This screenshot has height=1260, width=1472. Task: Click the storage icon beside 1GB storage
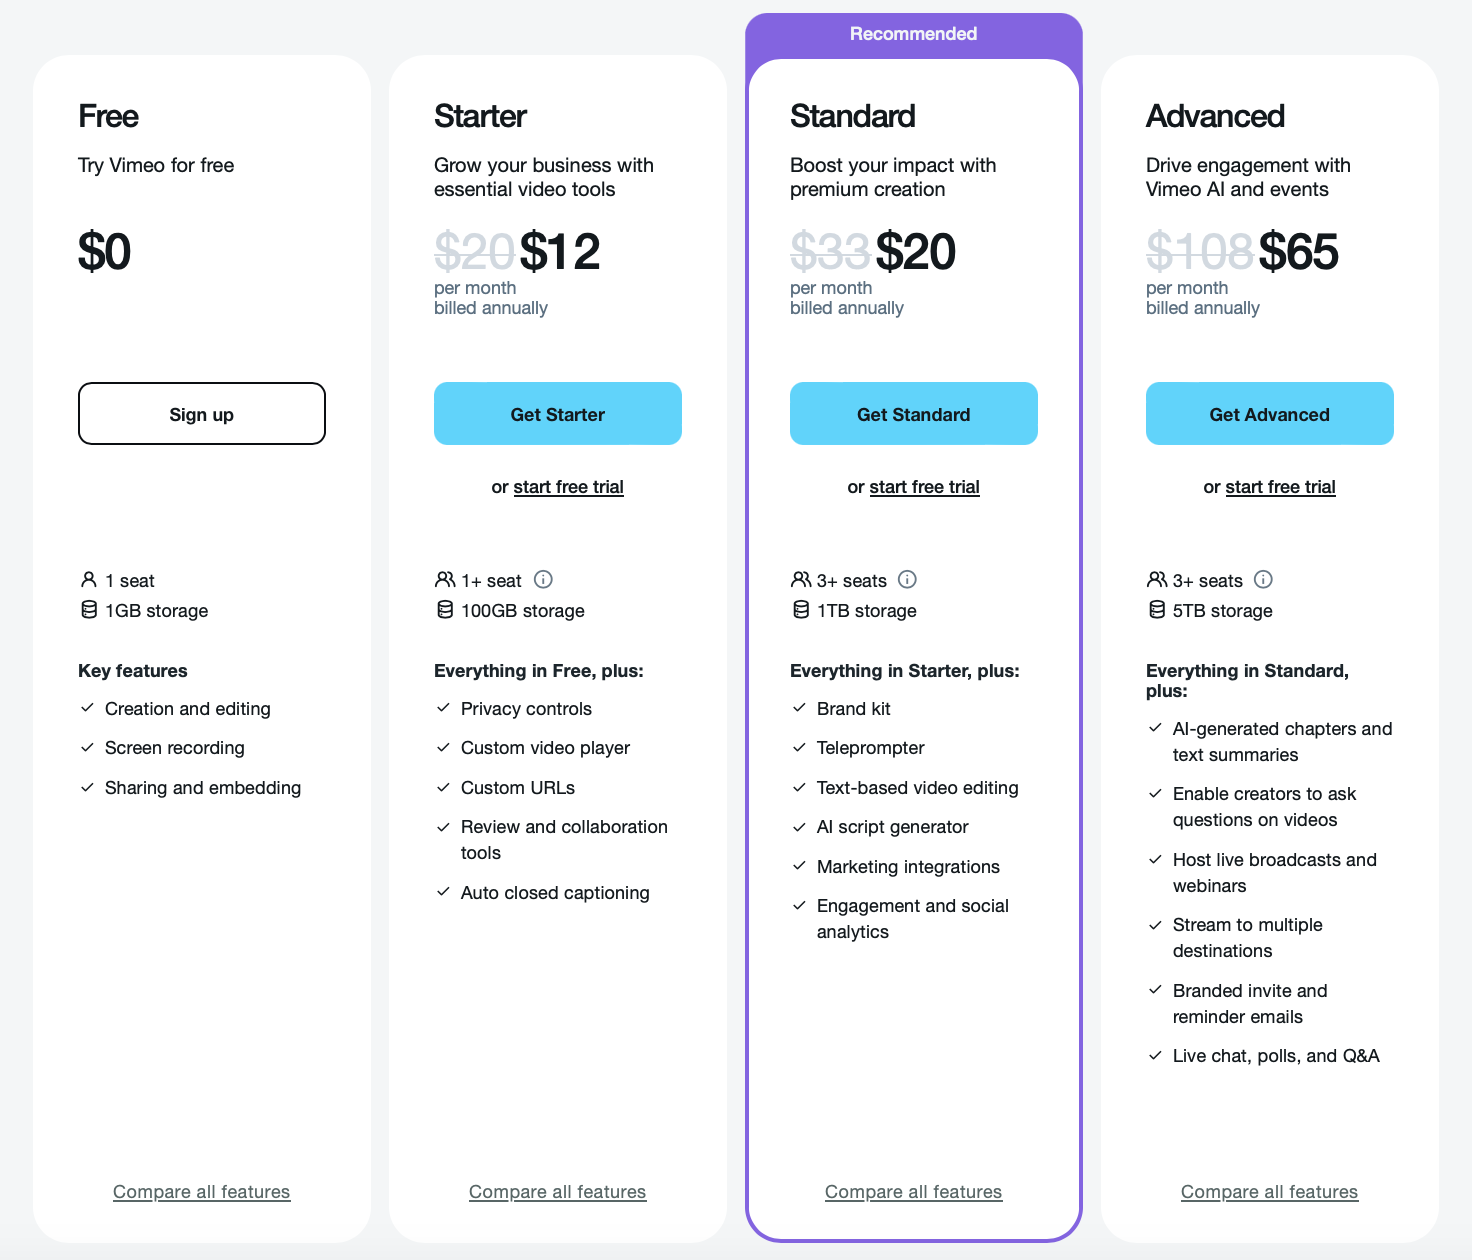pos(89,610)
